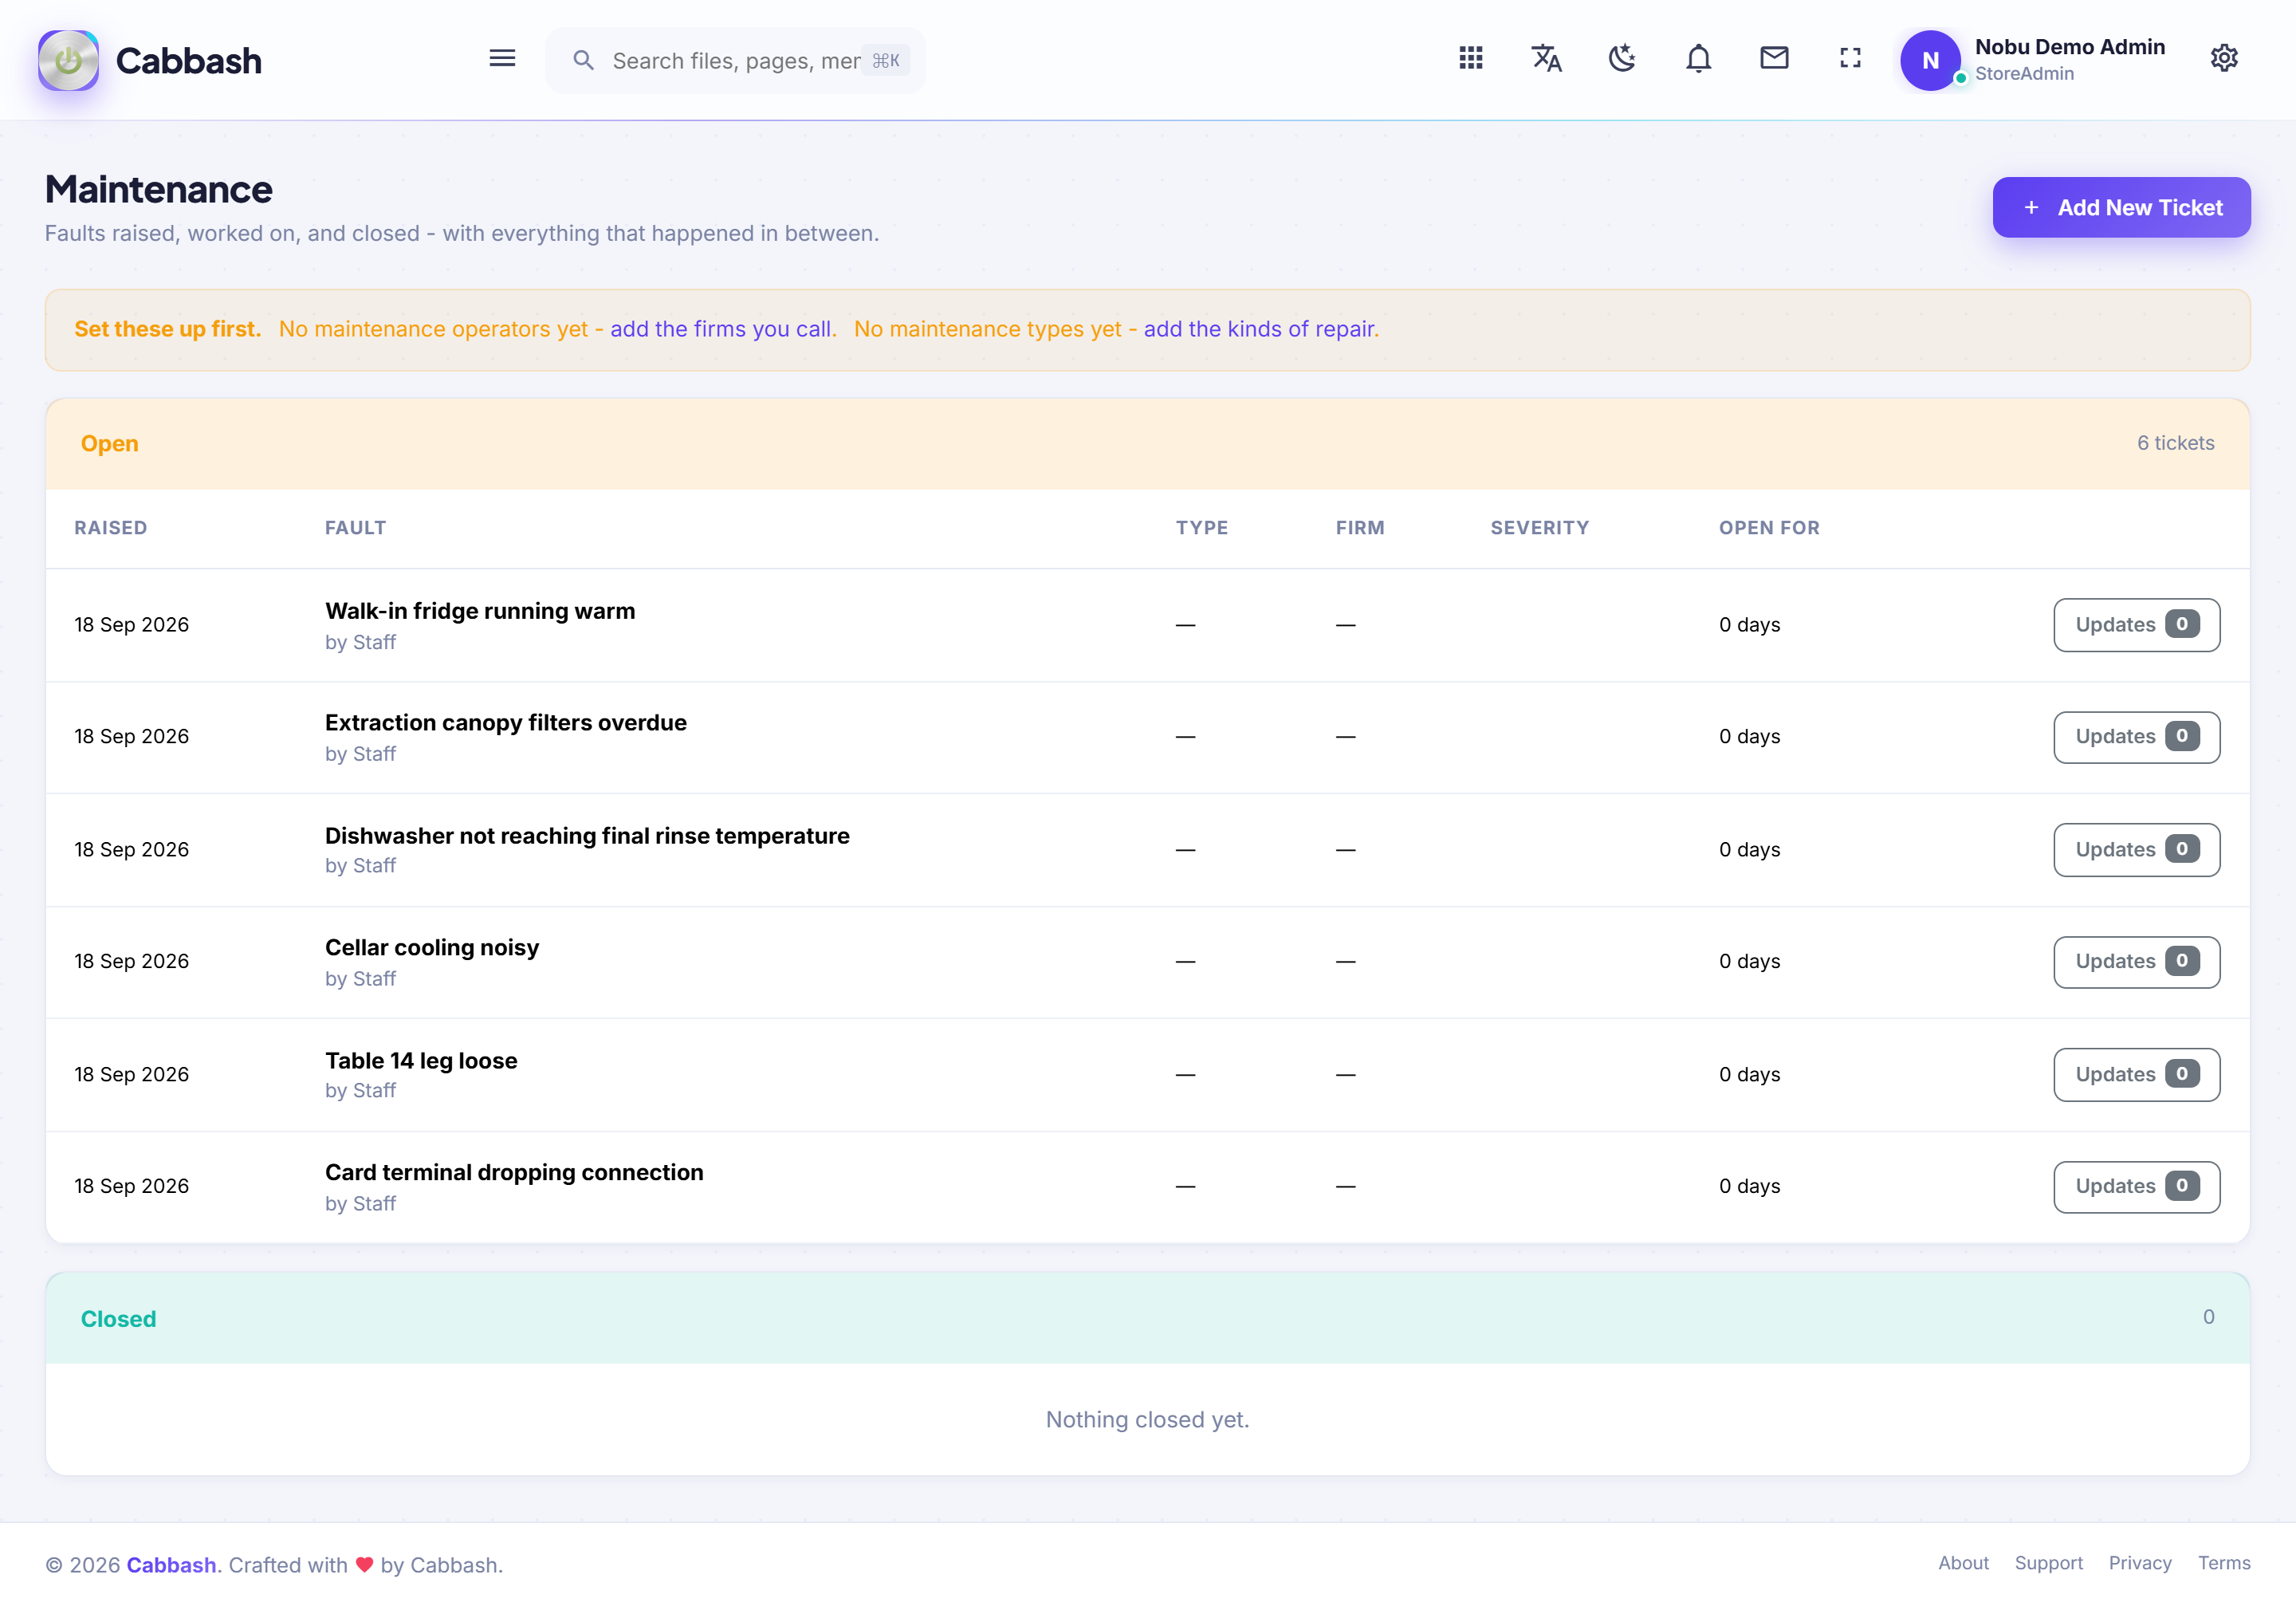
Task: Click the Severity column header
Action: (x=1539, y=528)
